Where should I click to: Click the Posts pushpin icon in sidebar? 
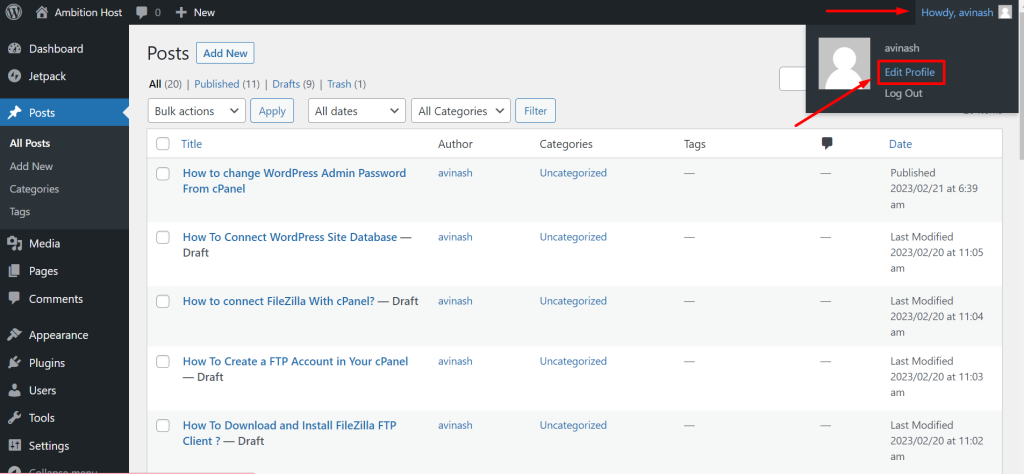coord(14,113)
